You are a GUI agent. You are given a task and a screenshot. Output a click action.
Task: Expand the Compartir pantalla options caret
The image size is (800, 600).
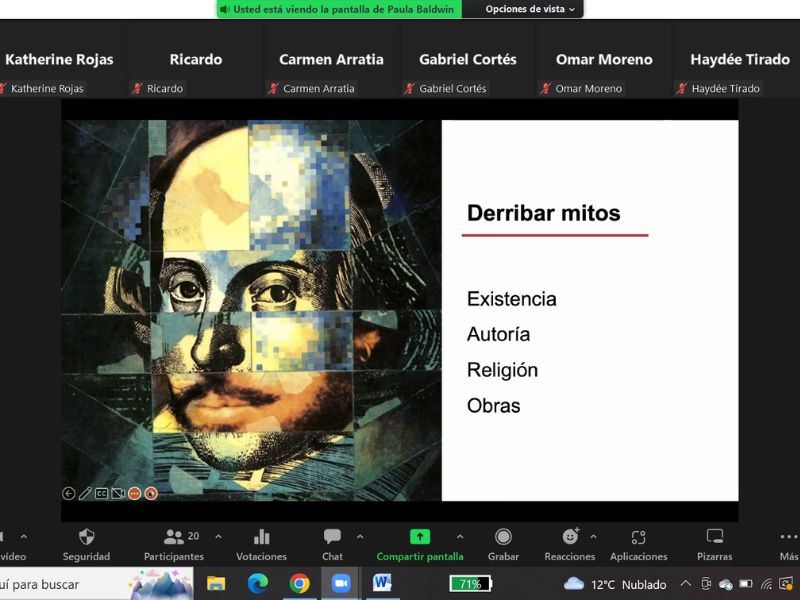pos(460,537)
